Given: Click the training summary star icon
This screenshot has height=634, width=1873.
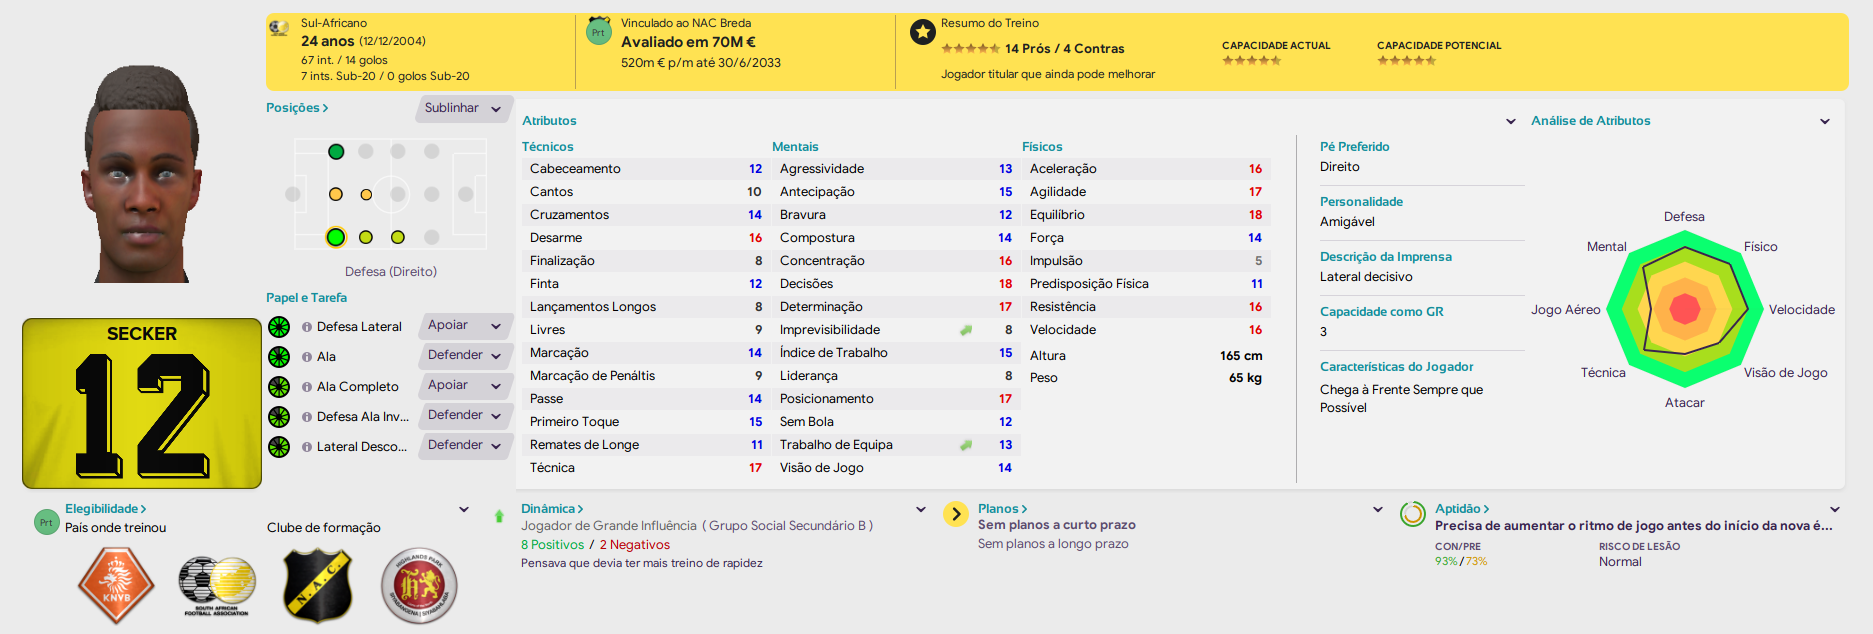Looking at the screenshot, I should point(922,33).
